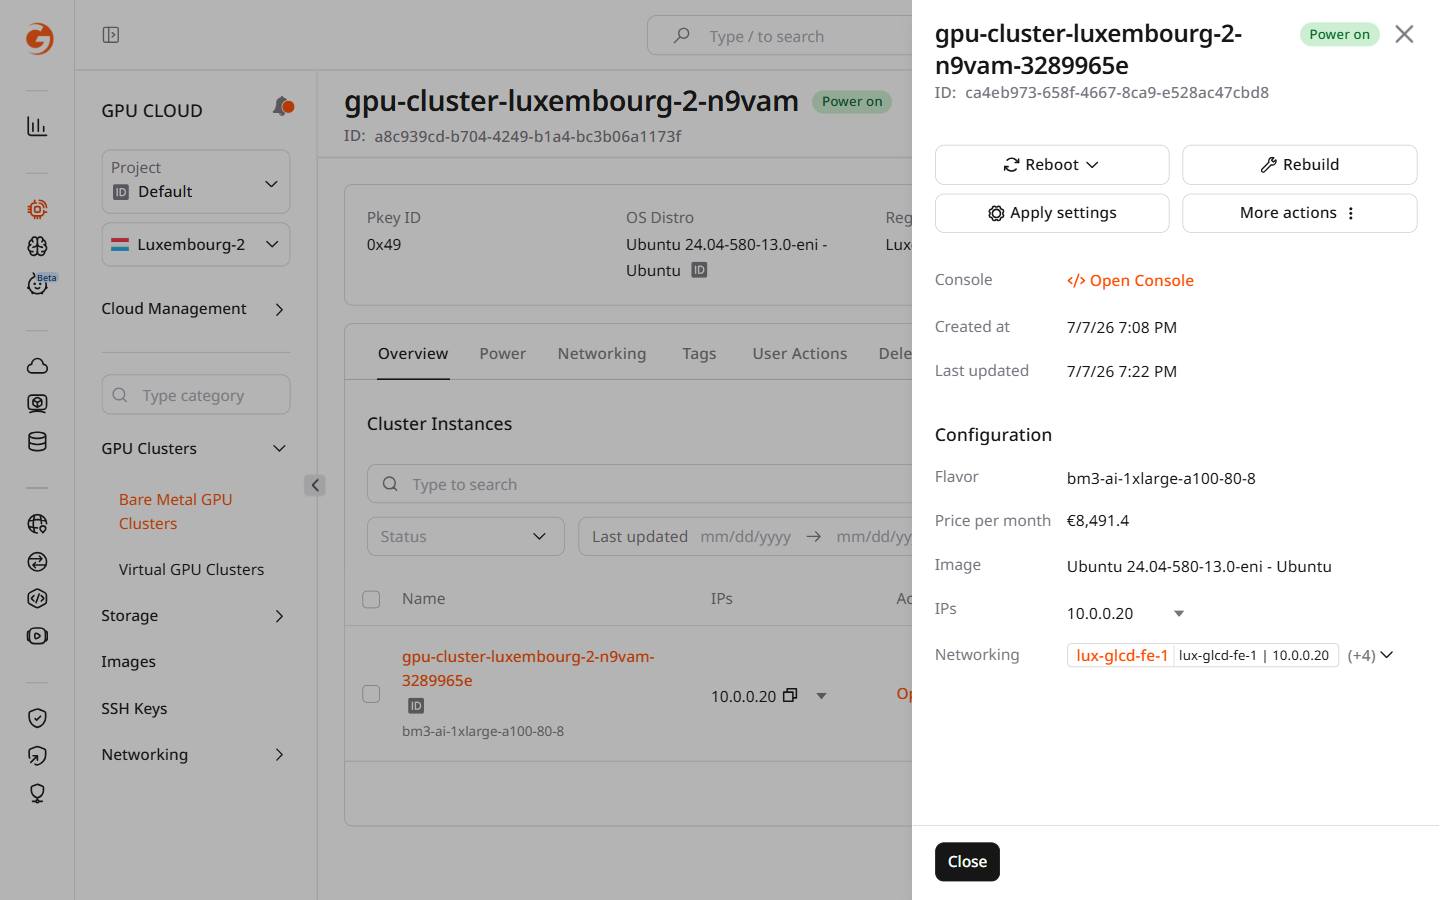Open the globe CDN icon in left rail
This screenshot has height=900, width=1440.
point(37,523)
